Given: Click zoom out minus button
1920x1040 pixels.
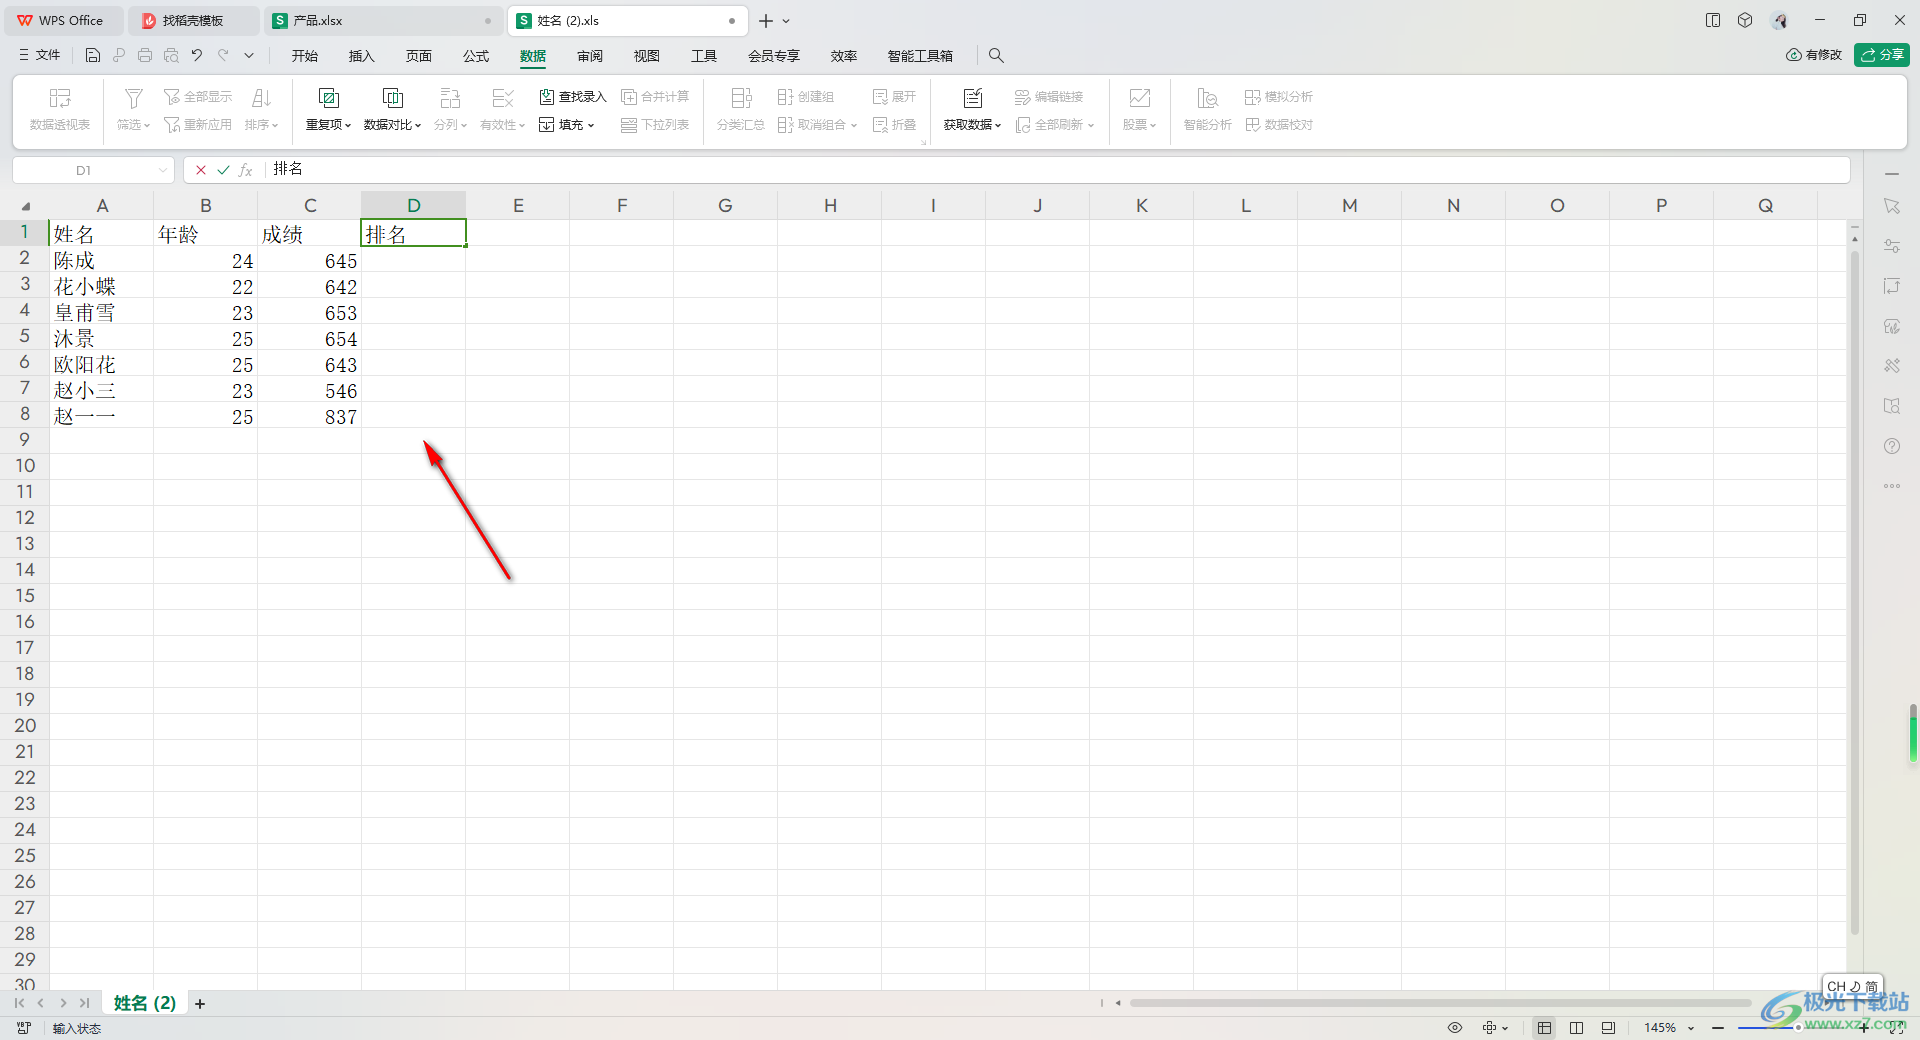Looking at the screenshot, I should [x=1718, y=1028].
